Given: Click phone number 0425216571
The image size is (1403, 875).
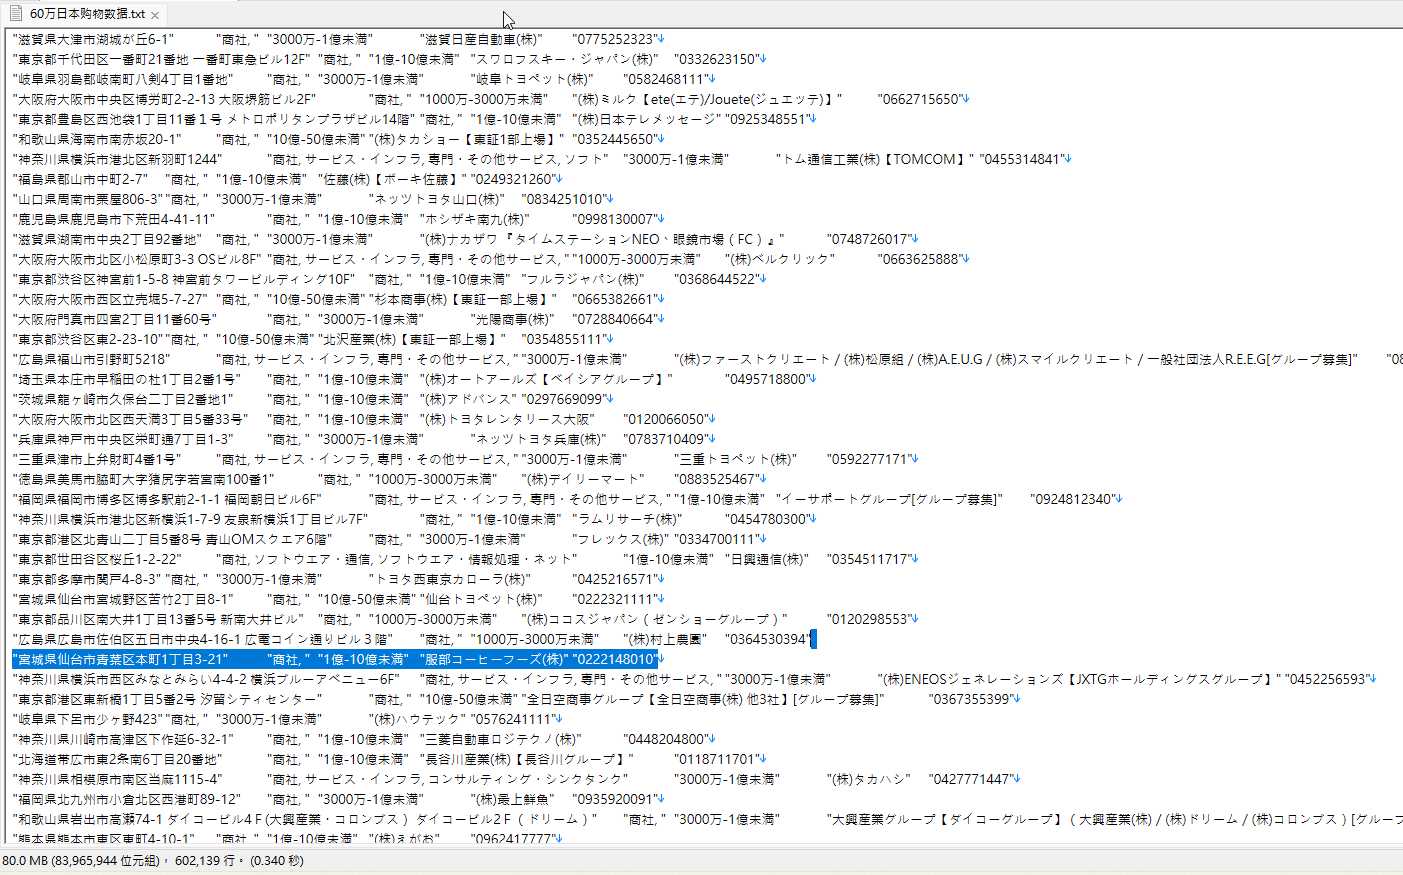Looking at the screenshot, I should [614, 579].
